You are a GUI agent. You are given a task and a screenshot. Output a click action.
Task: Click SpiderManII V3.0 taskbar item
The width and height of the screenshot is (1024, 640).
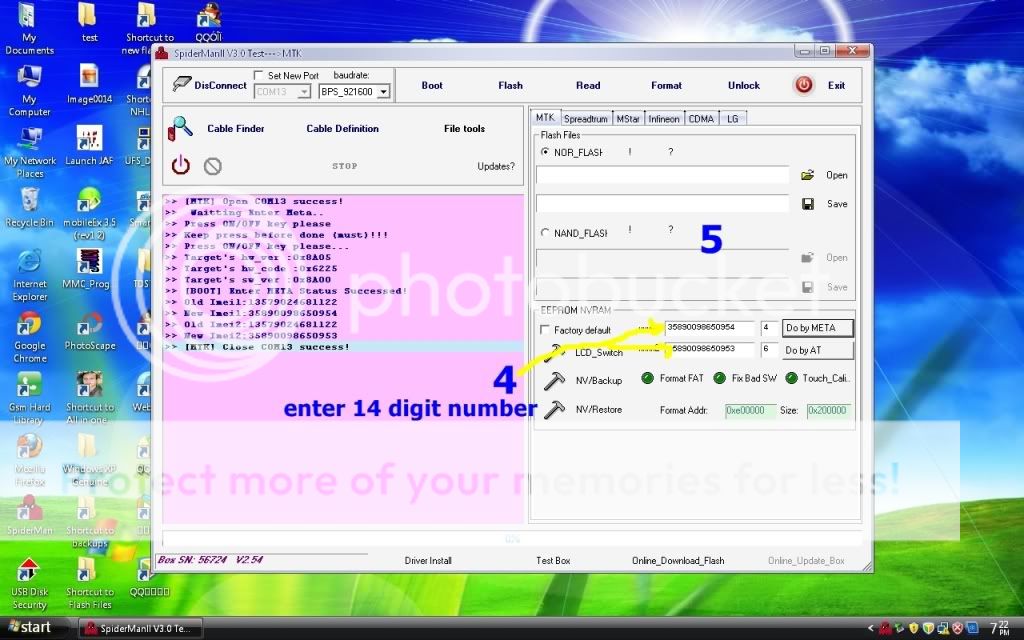(140, 628)
